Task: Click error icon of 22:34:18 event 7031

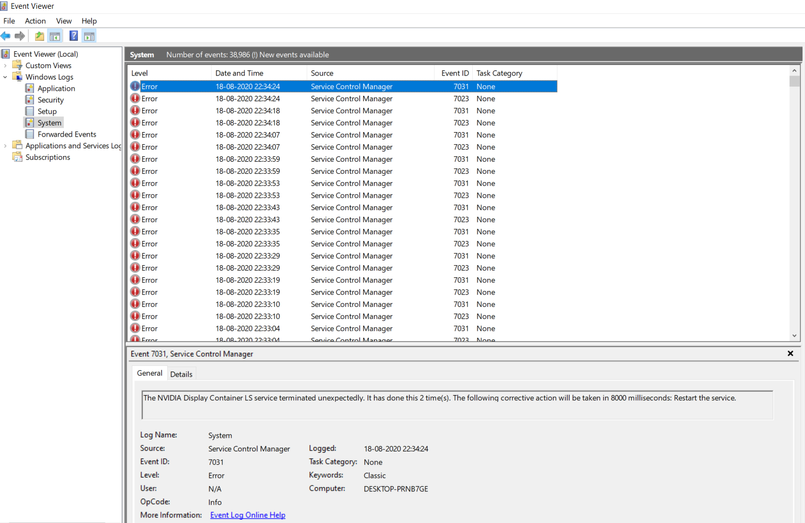Action: 135,110
